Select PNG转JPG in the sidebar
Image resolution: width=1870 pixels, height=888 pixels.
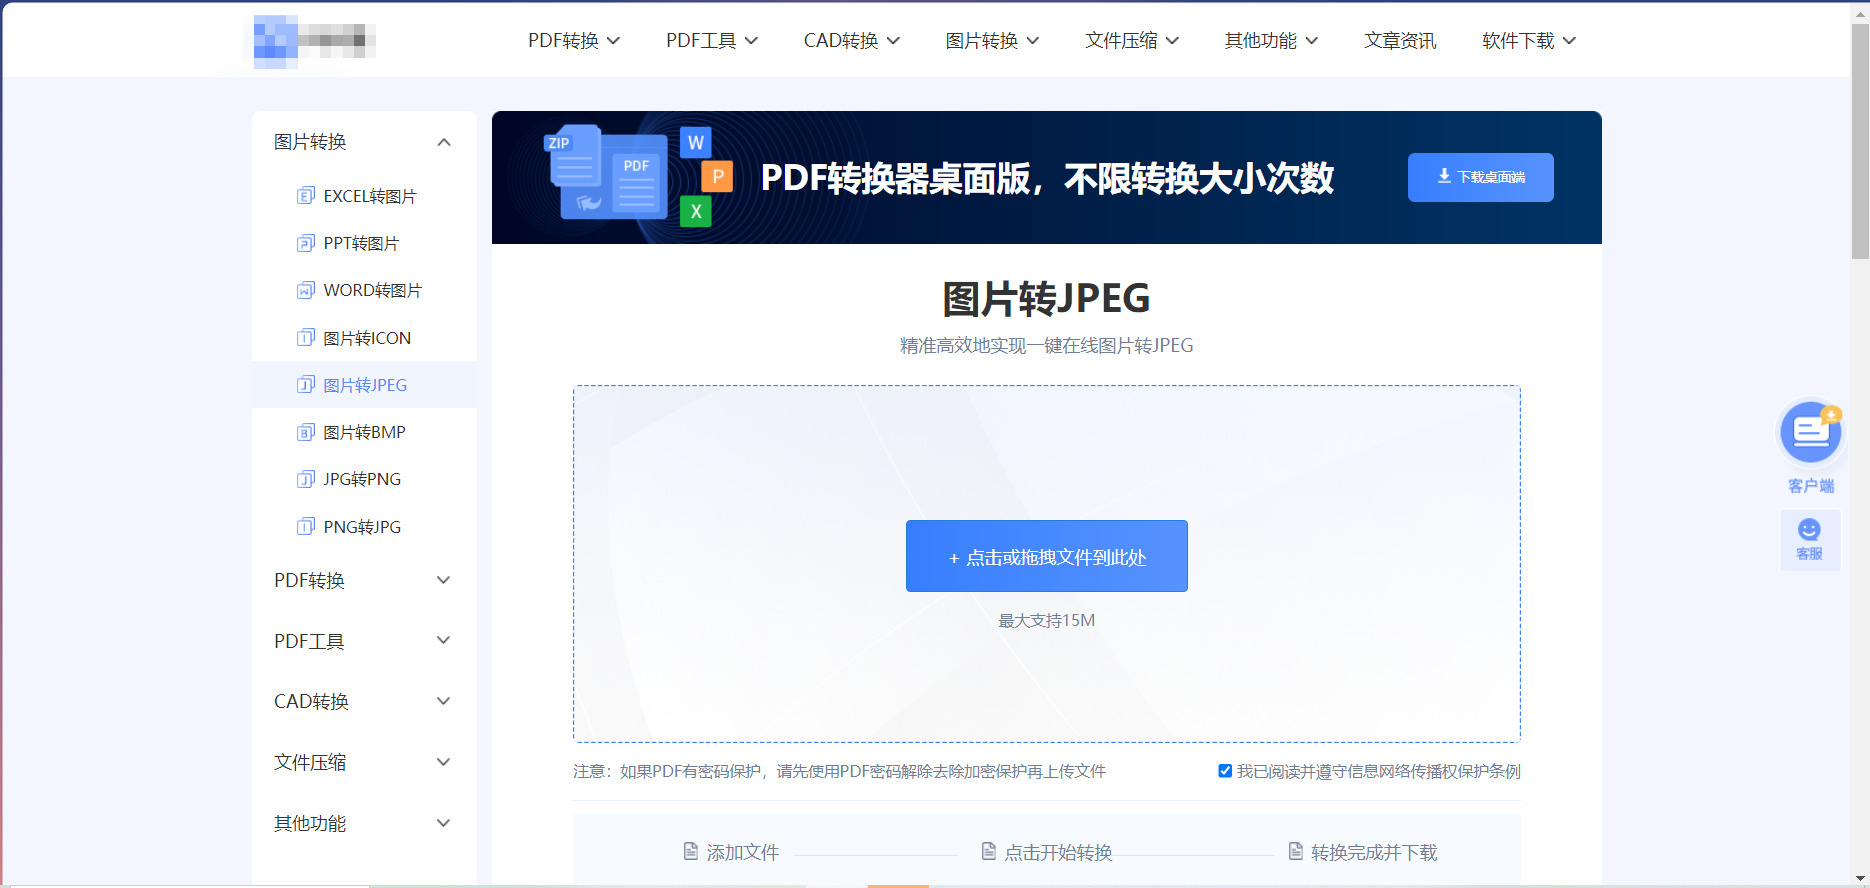(362, 526)
